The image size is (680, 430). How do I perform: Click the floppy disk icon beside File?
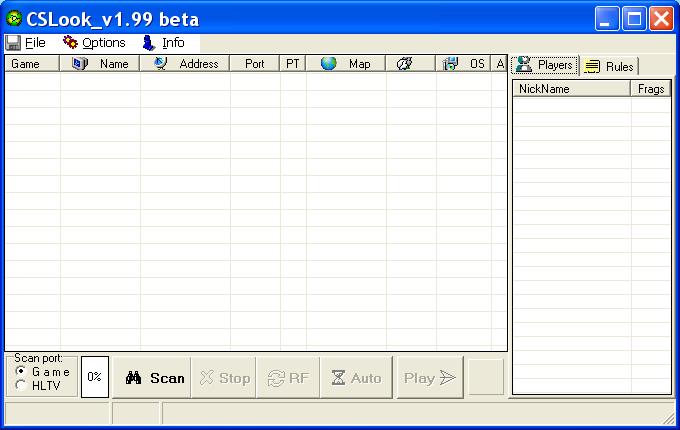click(13, 42)
